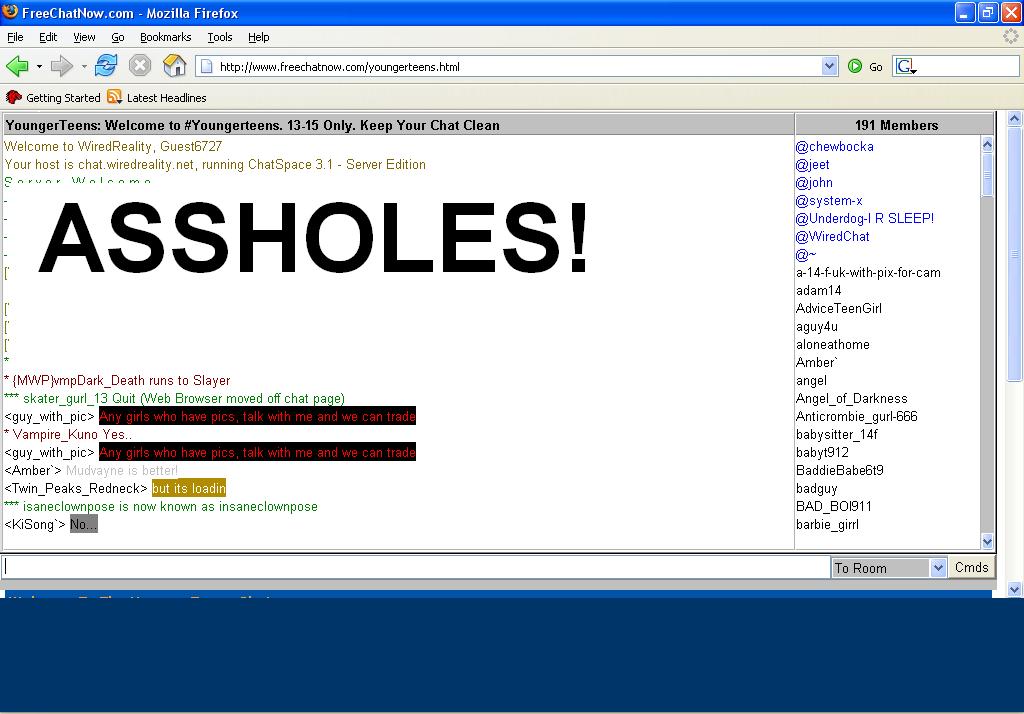Select member babysitter_14f in the list
Viewport: 1024px width, 714px height.
tap(837, 434)
